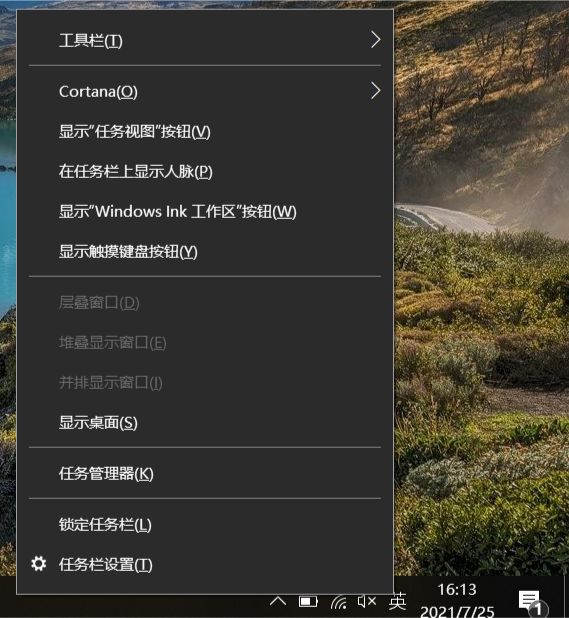
Task: Toggle 显示"任务视图"按钮 option
Action: (205, 132)
